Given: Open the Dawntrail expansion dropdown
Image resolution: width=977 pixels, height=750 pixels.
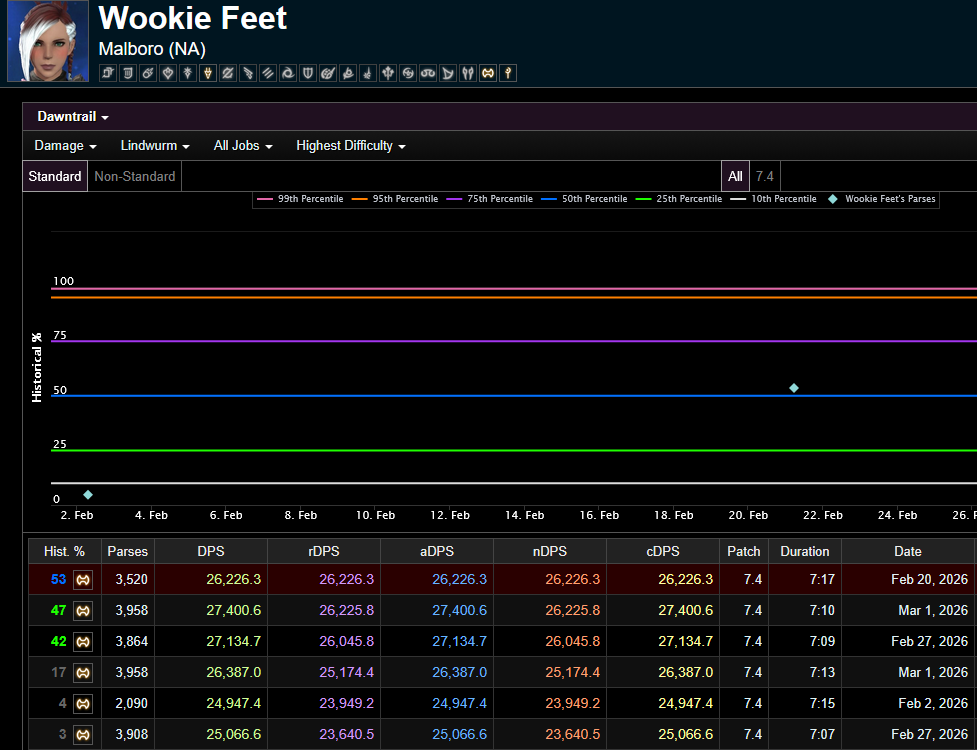Looking at the screenshot, I should tap(73, 117).
